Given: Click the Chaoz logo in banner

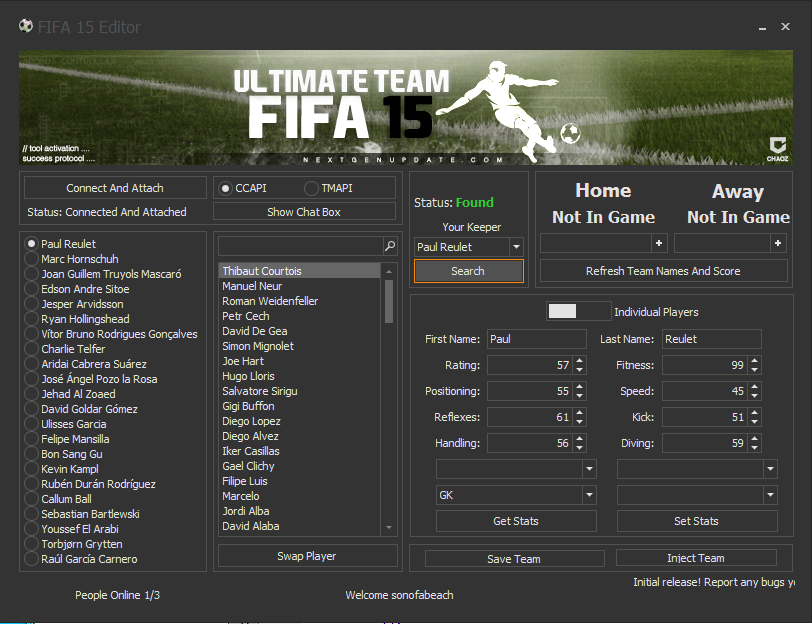Looking at the screenshot, I should coord(777,149).
